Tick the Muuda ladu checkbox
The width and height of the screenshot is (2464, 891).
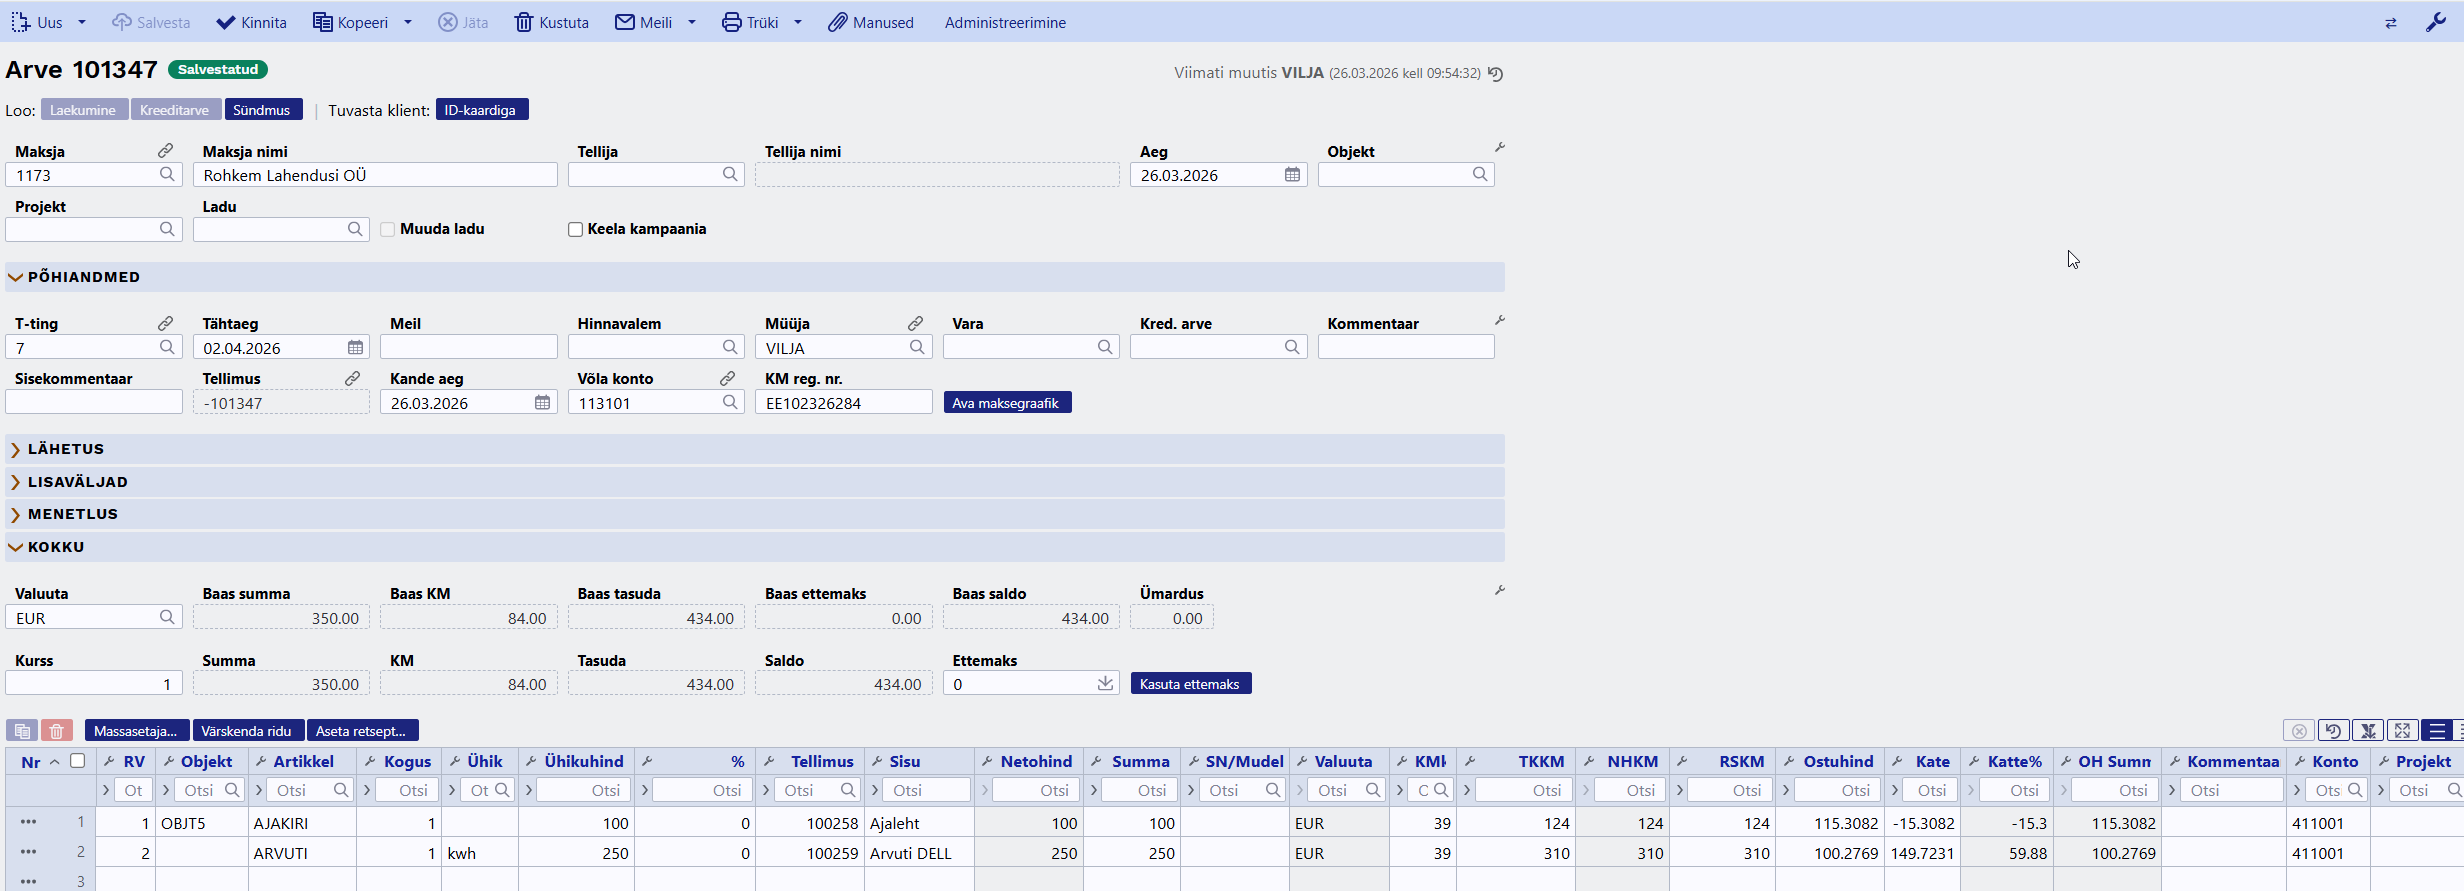[388, 230]
